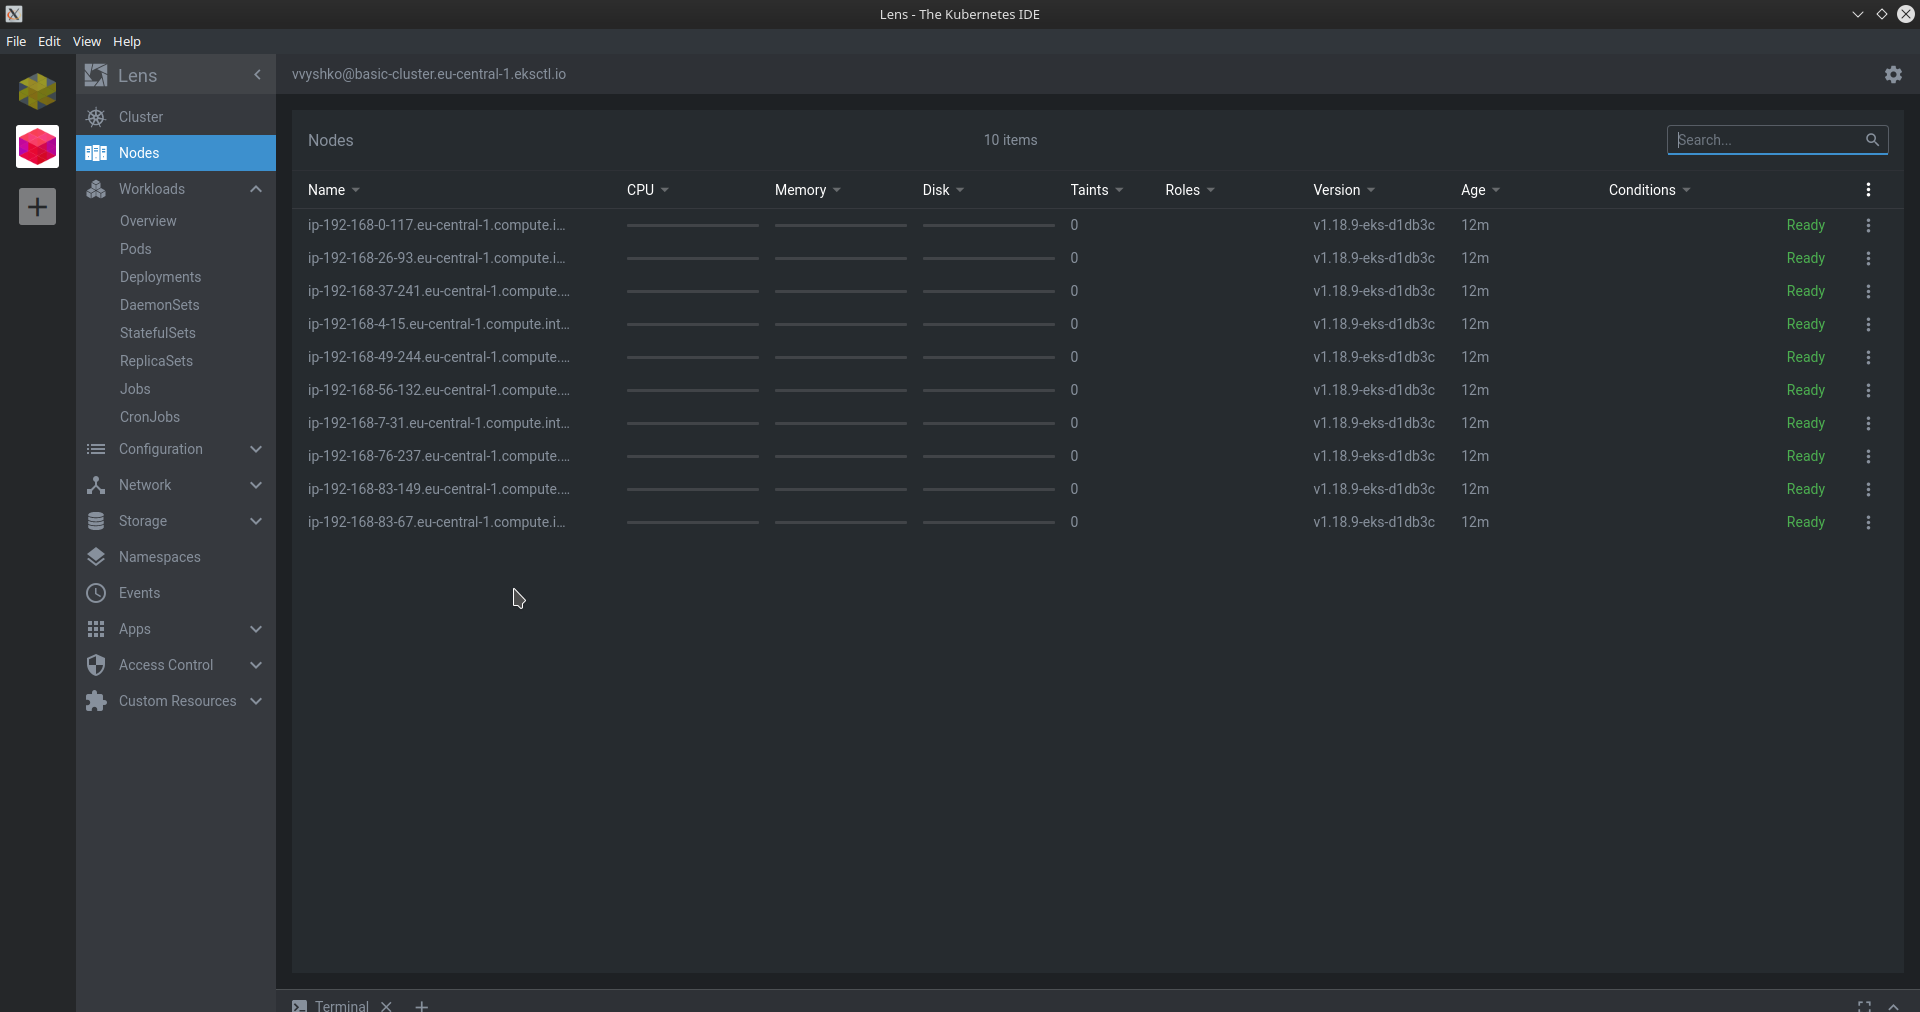Open actions menu for node ip-192-168-49-244
This screenshot has width=1920, height=1012.
pyautogui.click(x=1868, y=357)
